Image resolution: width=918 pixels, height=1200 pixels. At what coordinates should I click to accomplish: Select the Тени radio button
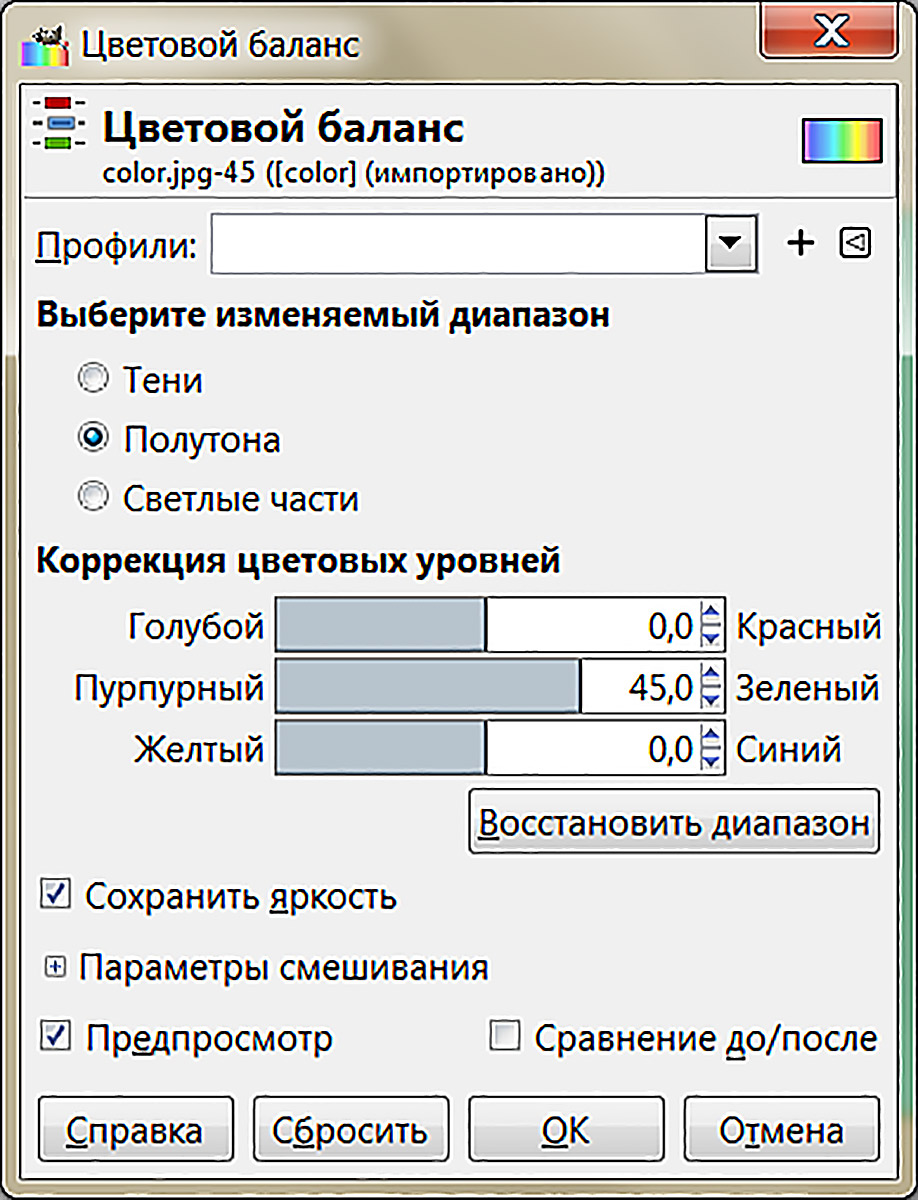[94, 379]
